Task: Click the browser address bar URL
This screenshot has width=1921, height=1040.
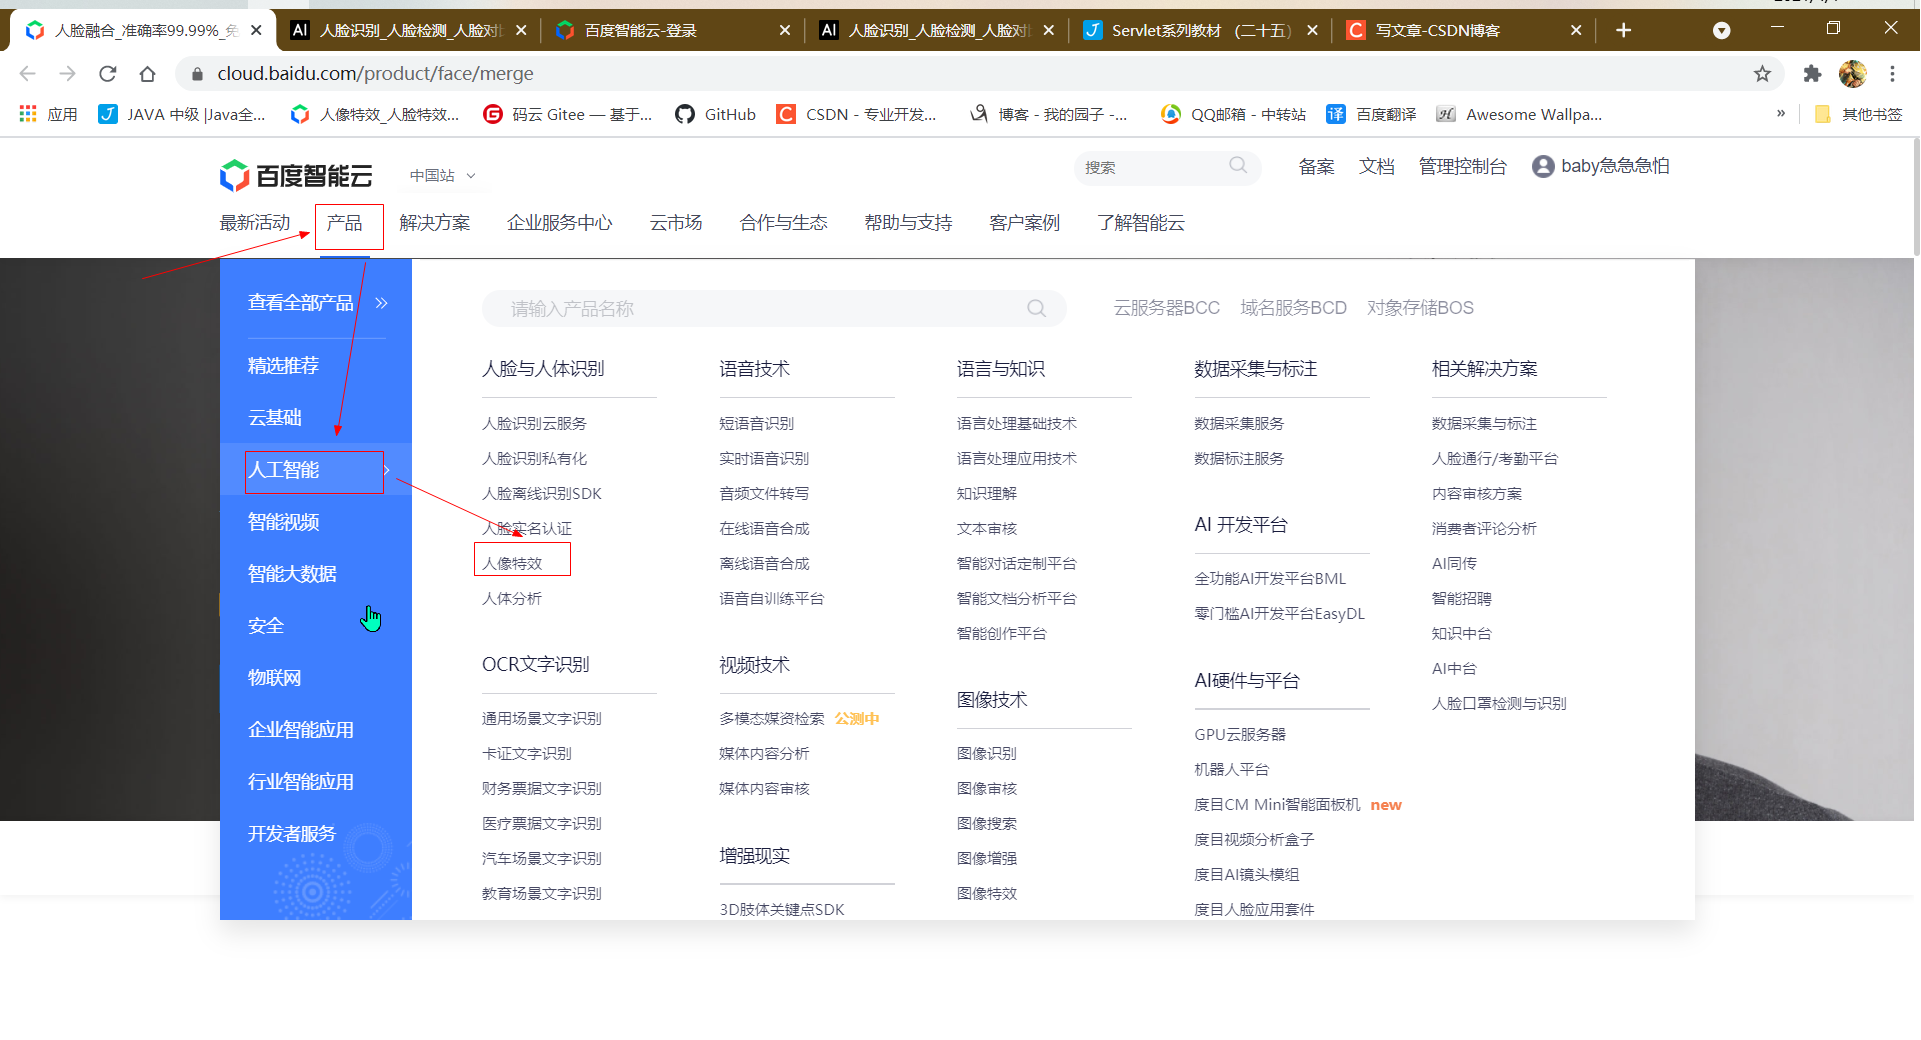Action: pos(375,73)
